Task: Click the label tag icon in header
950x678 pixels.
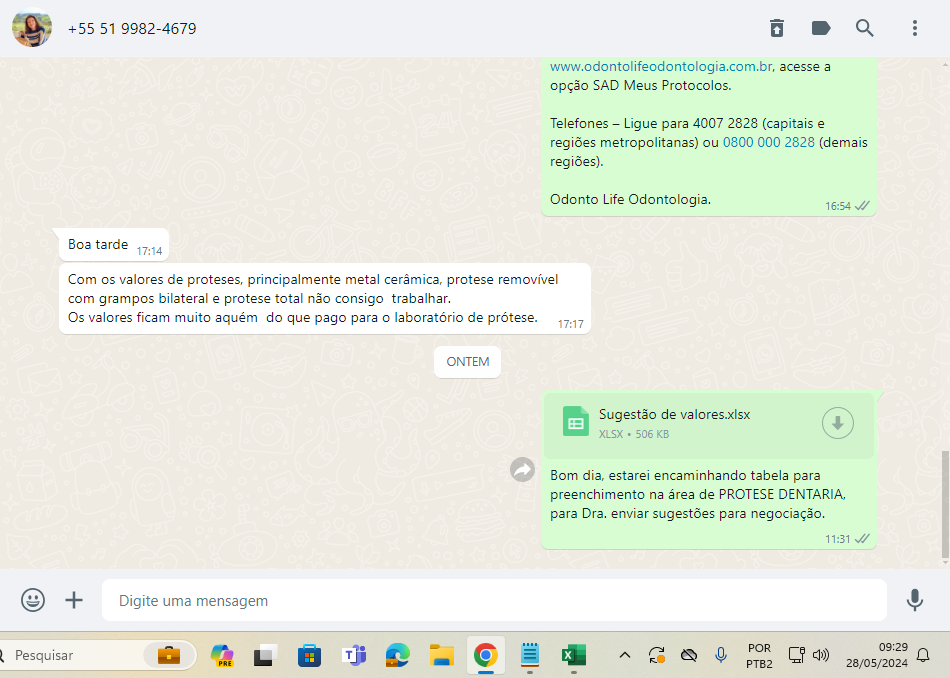Action: [821, 28]
